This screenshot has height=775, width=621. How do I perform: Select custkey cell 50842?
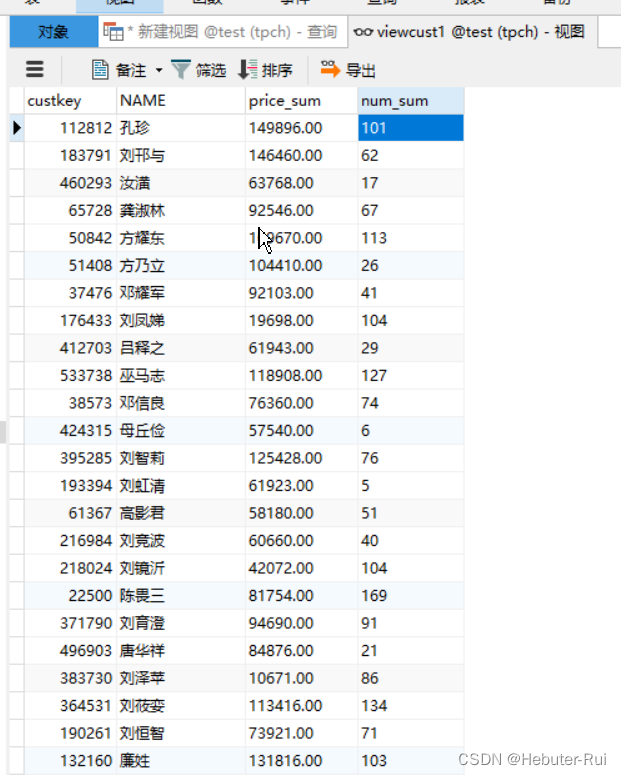(x=70, y=238)
